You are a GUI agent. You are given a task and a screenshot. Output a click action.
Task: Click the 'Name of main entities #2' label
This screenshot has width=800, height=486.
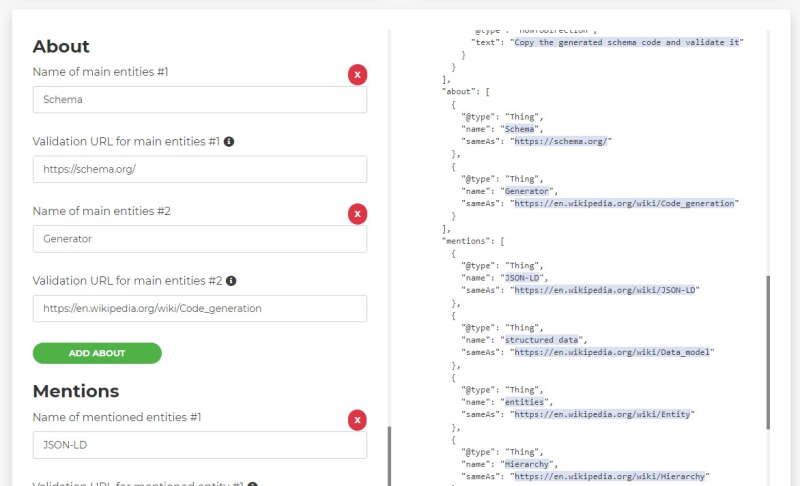point(102,211)
